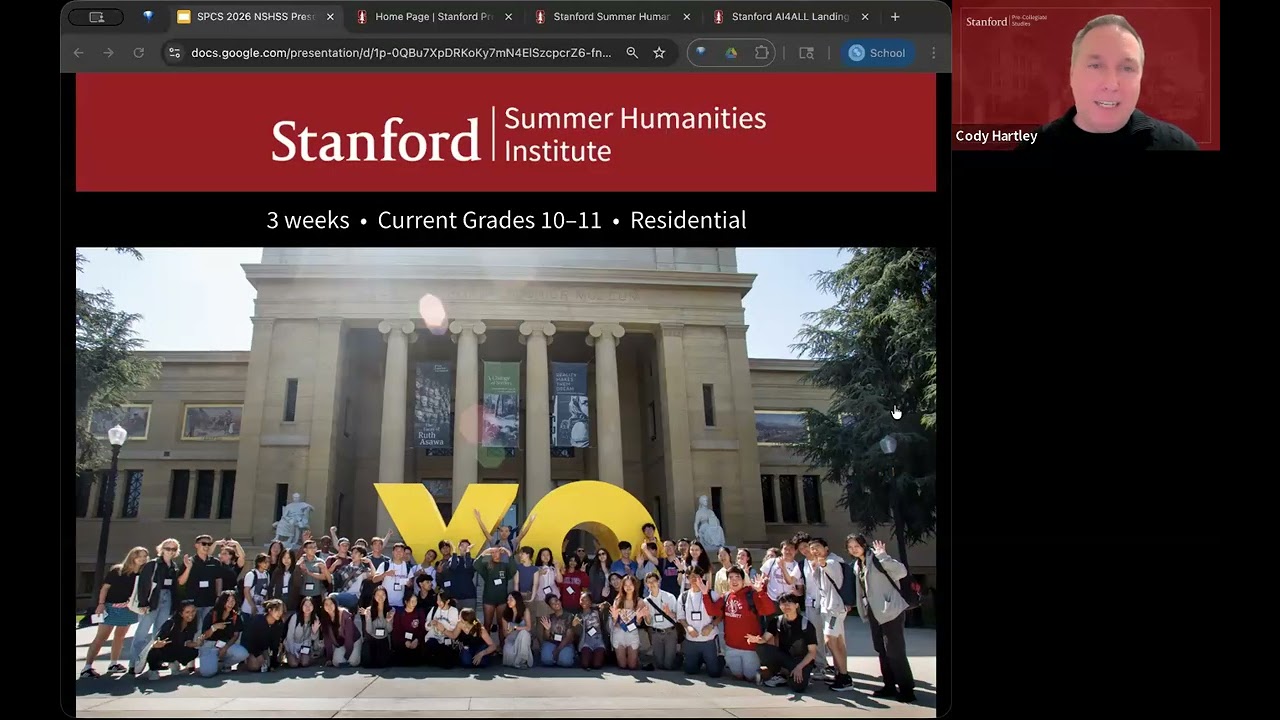This screenshot has width=1280, height=720.
Task: Click the 'Cody Hartley' name label
Action: (996, 136)
